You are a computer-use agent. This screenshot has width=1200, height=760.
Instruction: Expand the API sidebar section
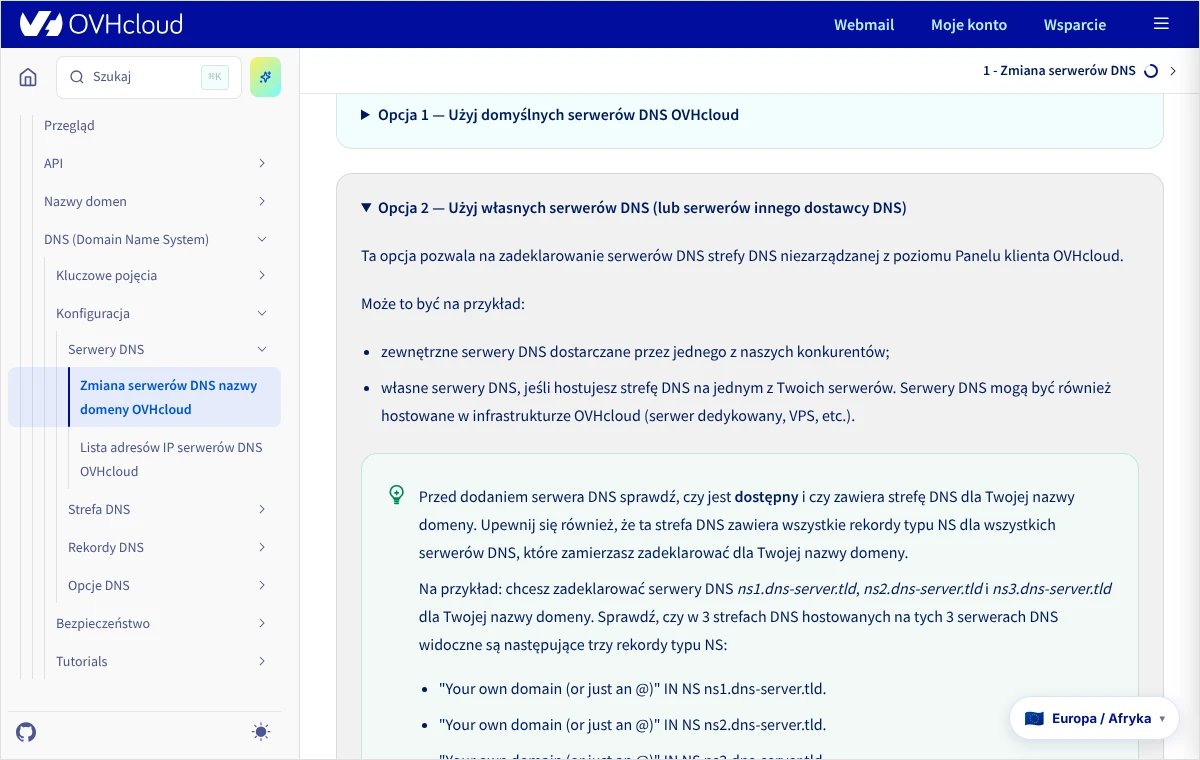coord(155,163)
